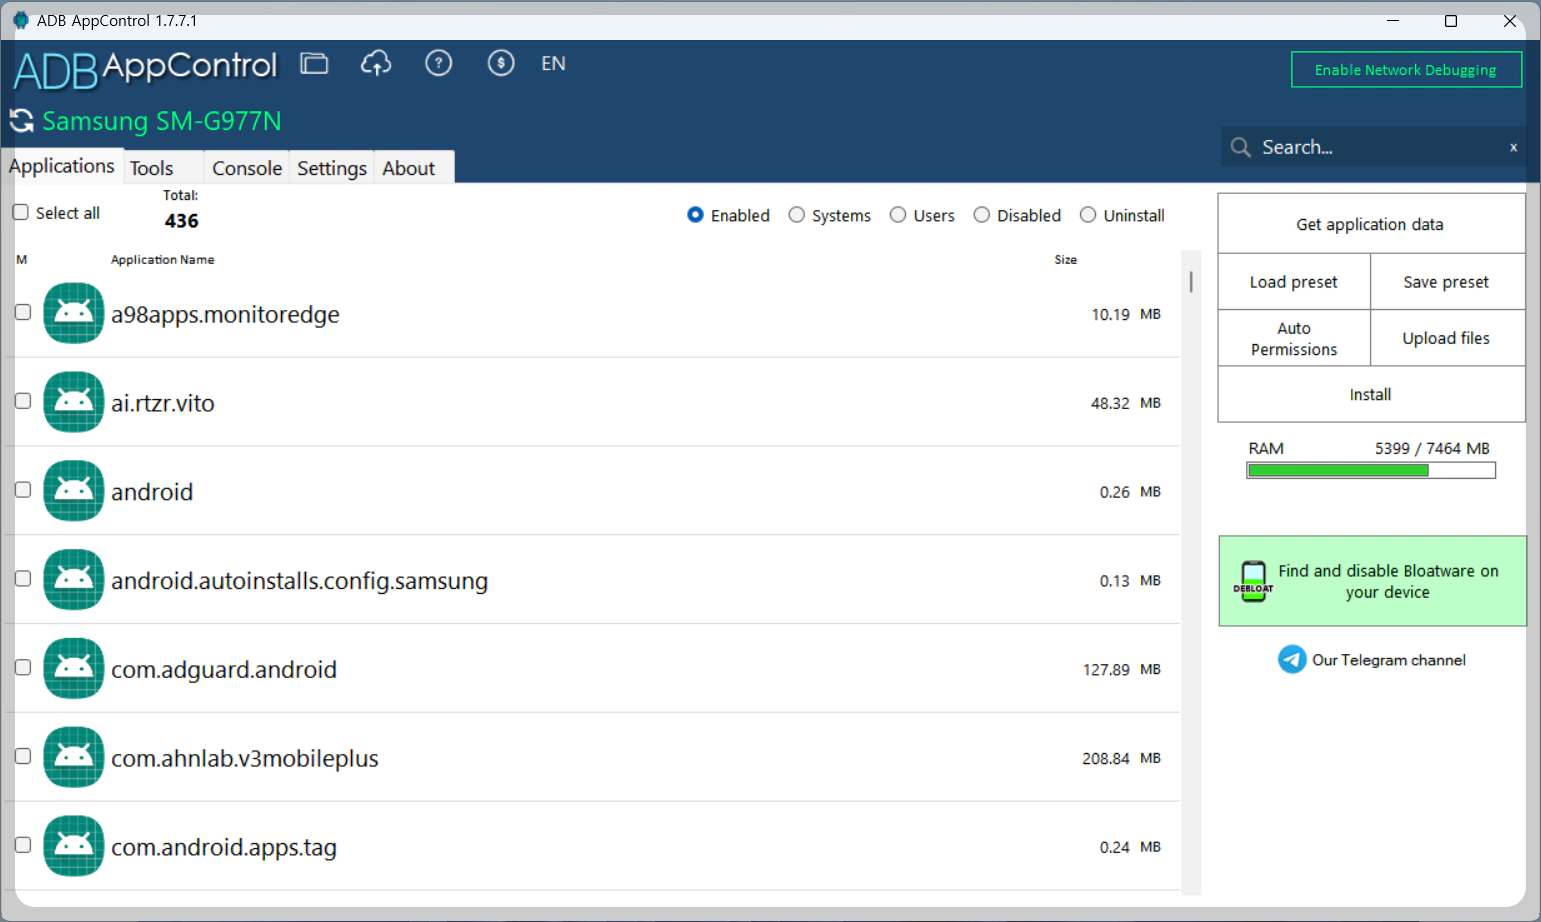Open Our Telegram channel link
This screenshot has width=1541, height=922.
(x=1389, y=660)
